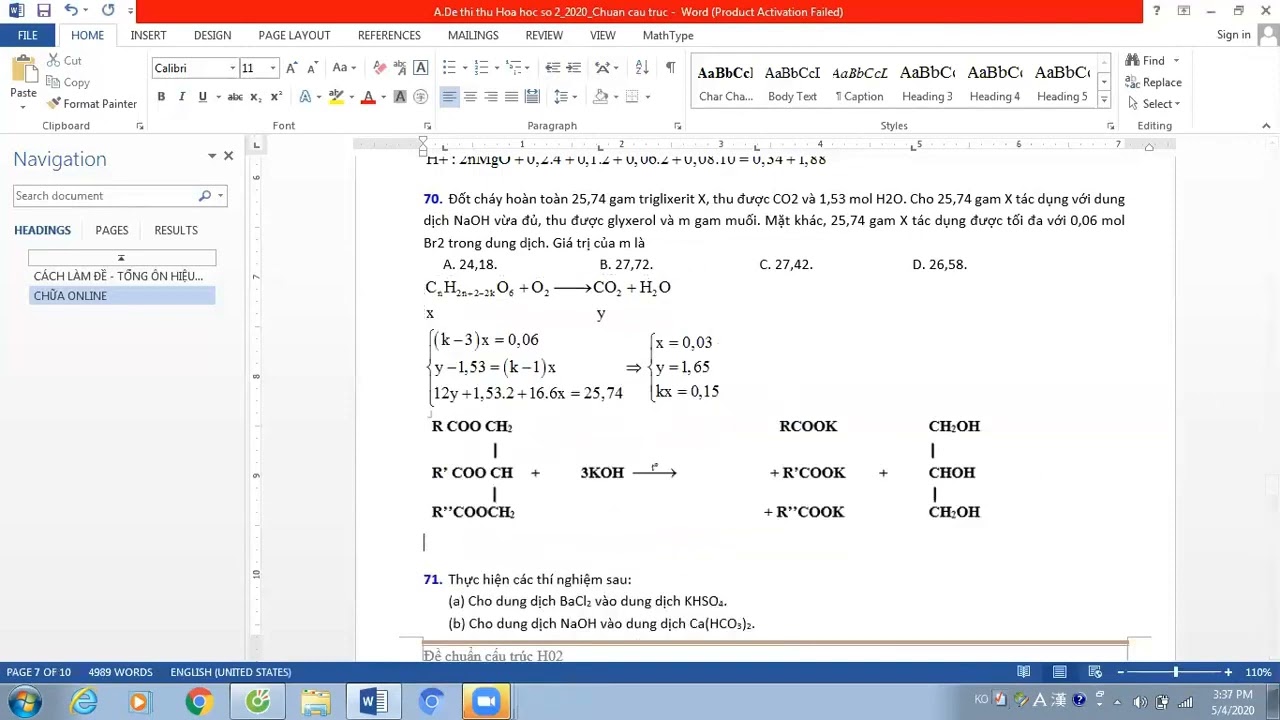Switch to INSERT tab
This screenshot has height=720, width=1280.
148,35
